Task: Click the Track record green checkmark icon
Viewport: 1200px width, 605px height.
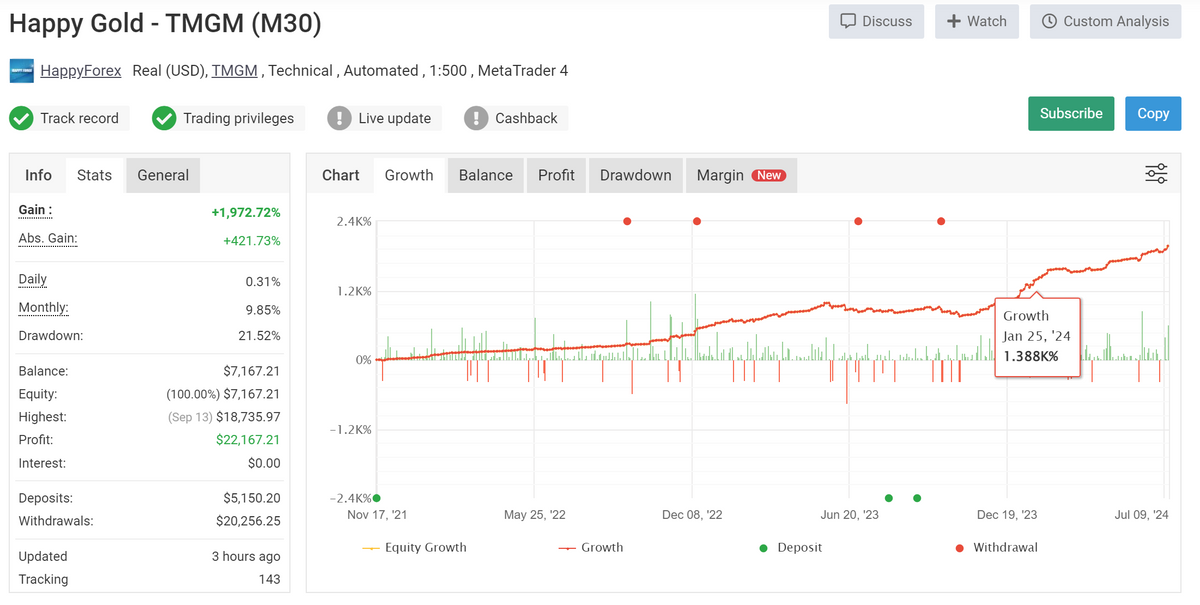Action: [21, 118]
